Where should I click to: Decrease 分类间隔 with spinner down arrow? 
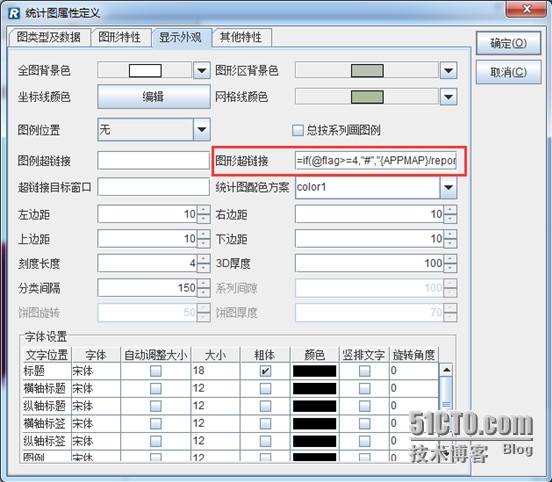[204, 292]
